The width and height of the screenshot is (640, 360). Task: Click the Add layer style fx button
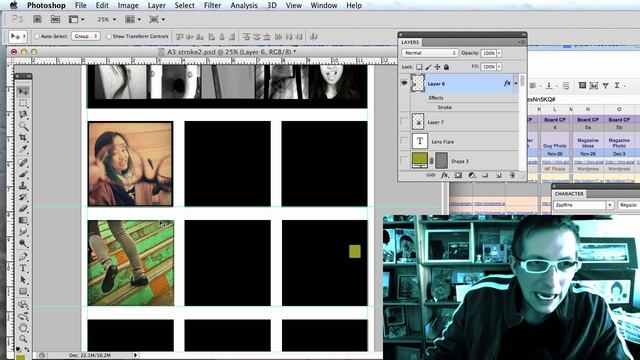[x=444, y=175]
